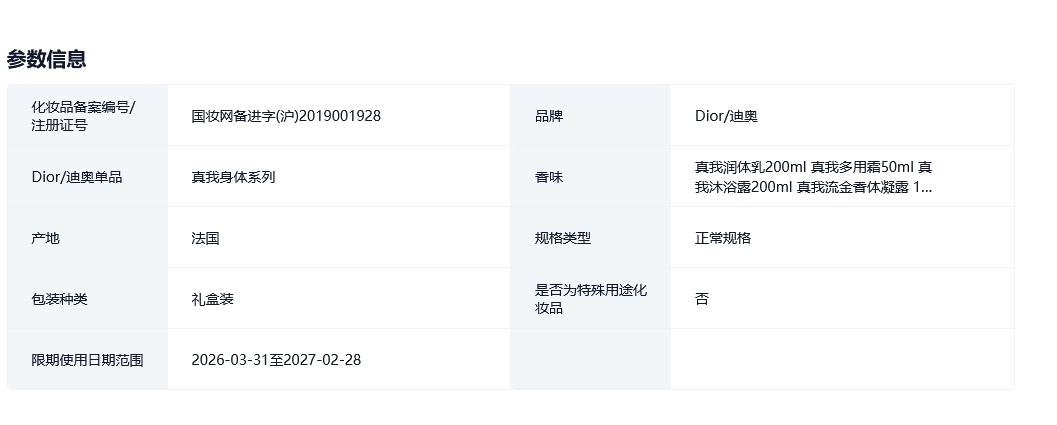The image size is (1057, 425).
Task: Select the origin value 法国
Action: point(205,238)
